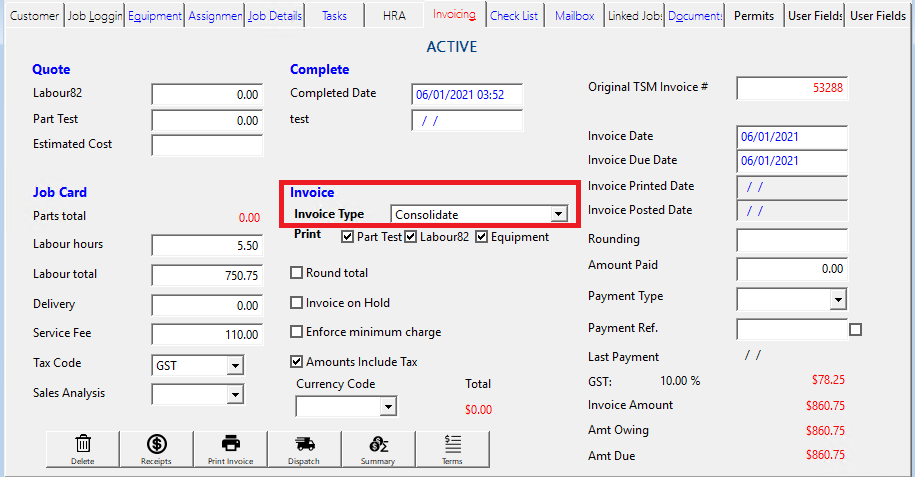Open the Tax Code dropdown
Viewport: 915px width, 477px height.
point(235,366)
